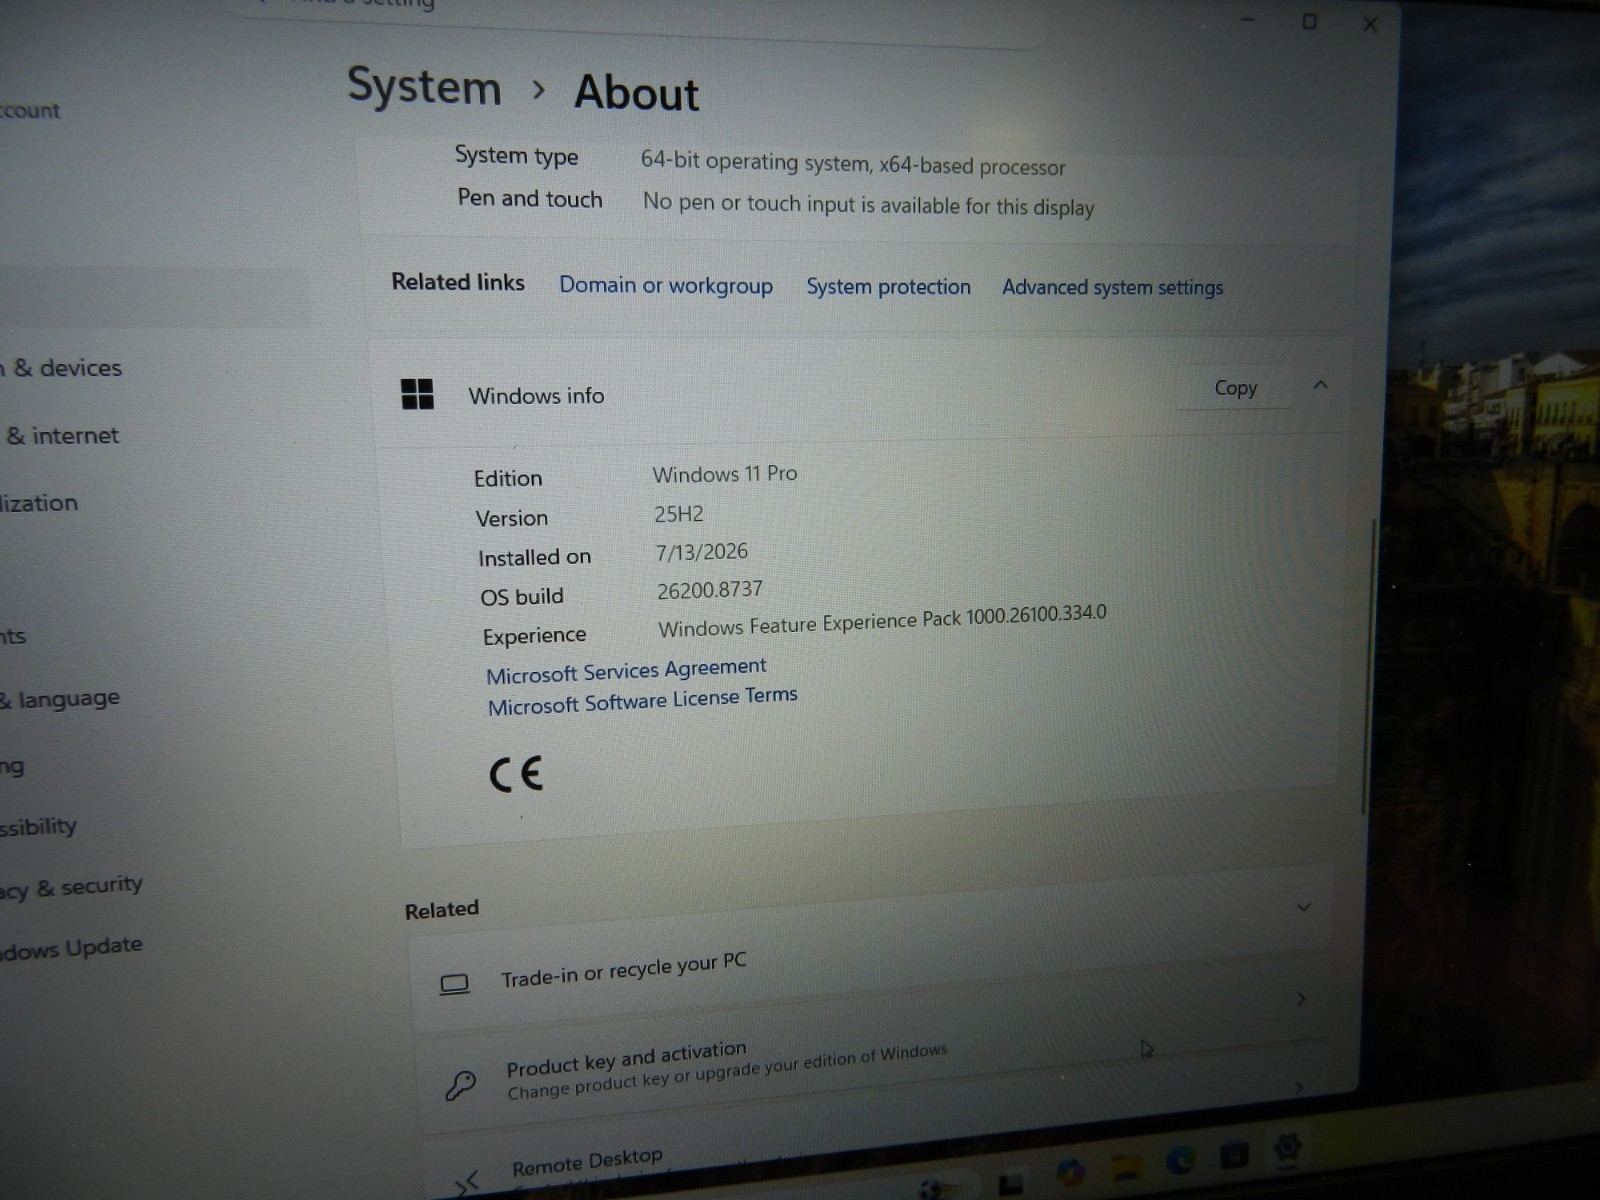Click the Version value 25H2
This screenshot has height=1200, width=1600.
(679, 514)
